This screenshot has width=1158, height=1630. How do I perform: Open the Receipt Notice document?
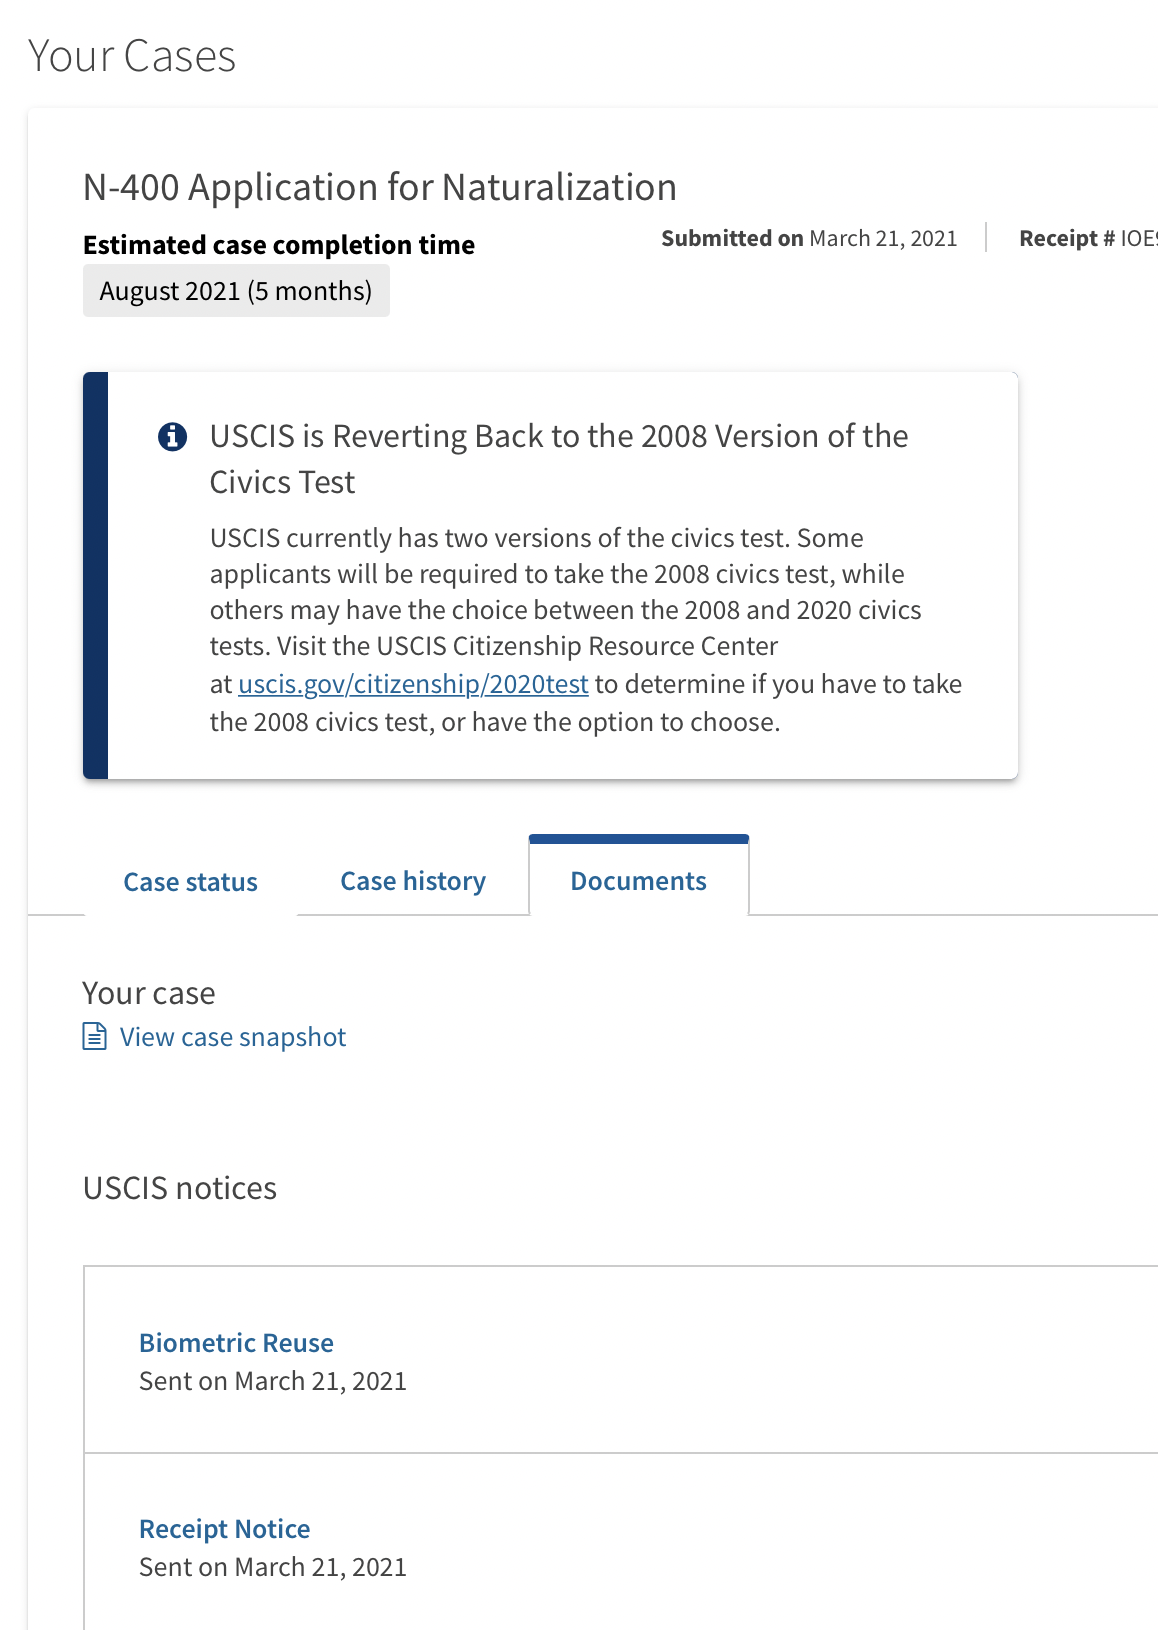pos(224,1529)
